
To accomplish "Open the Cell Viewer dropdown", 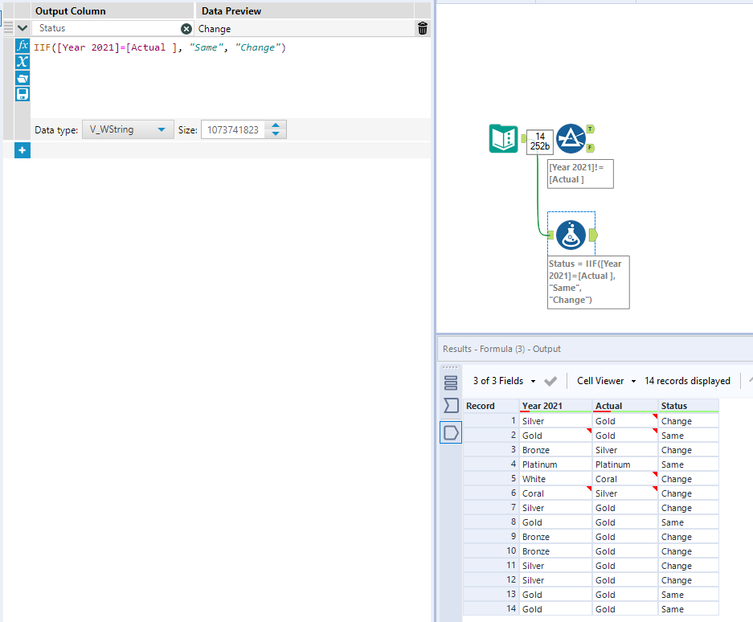I will tap(606, 381).
